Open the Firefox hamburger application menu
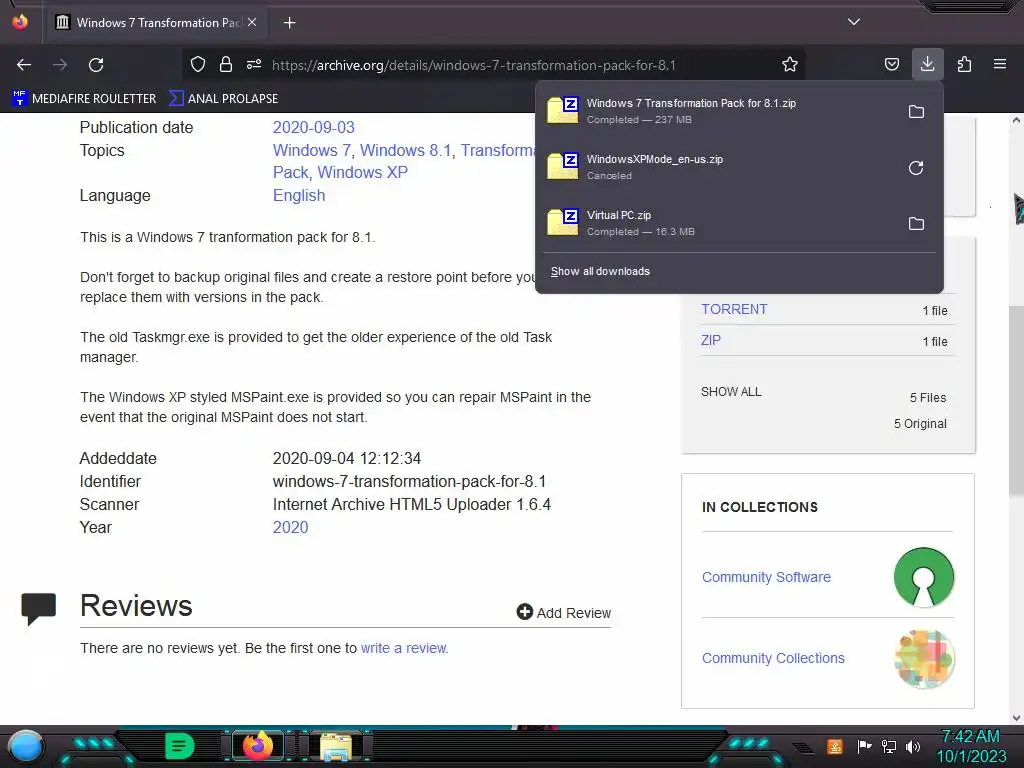 (1000, 65)
